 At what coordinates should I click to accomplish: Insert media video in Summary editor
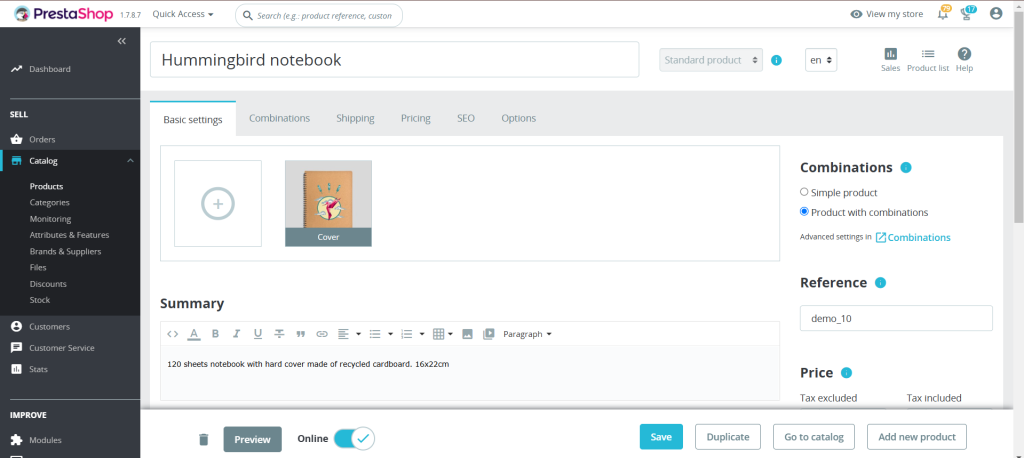(488, 334)
